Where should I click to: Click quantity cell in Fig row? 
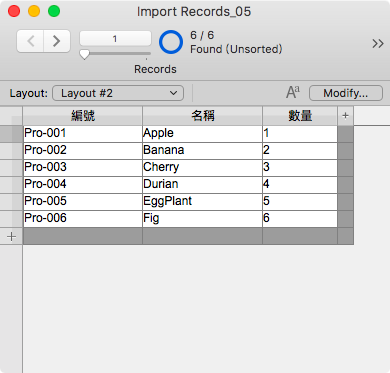(x=300, y=218)
